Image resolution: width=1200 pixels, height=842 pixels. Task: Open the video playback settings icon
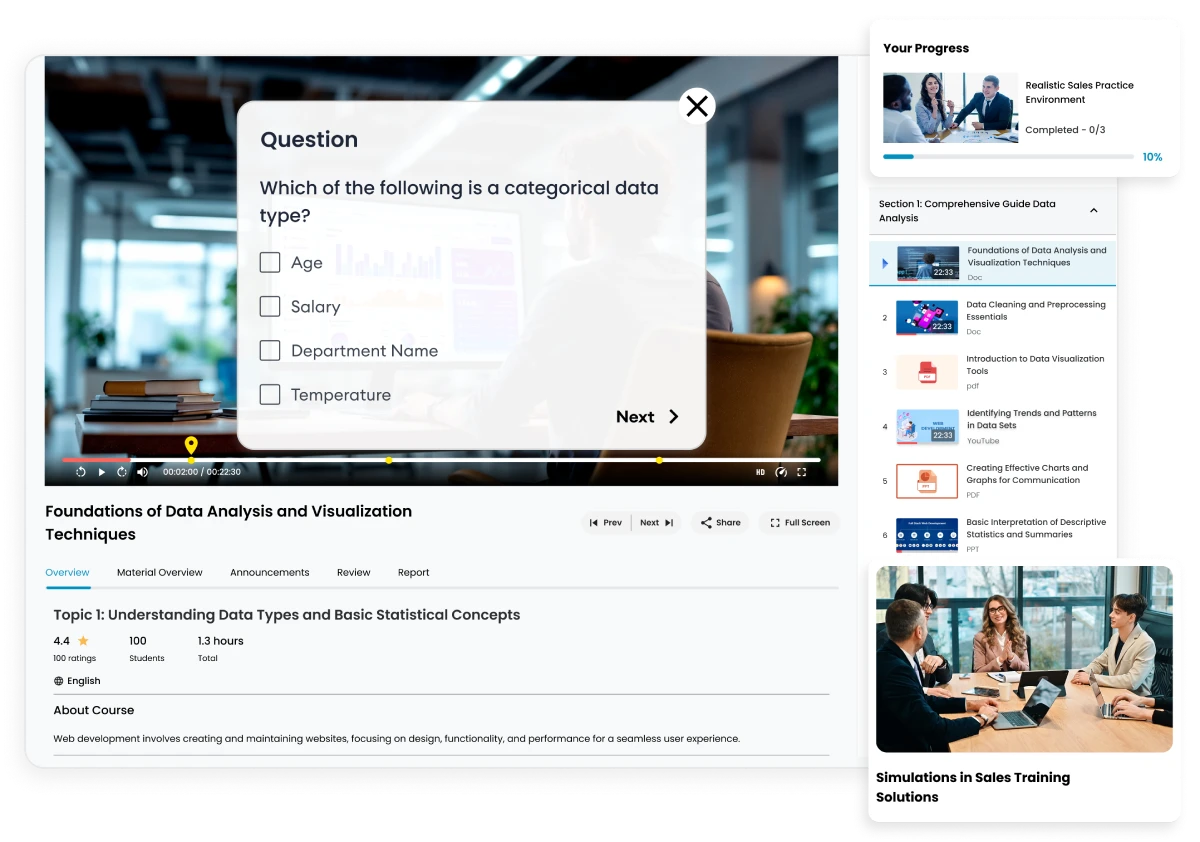(781, 471)
